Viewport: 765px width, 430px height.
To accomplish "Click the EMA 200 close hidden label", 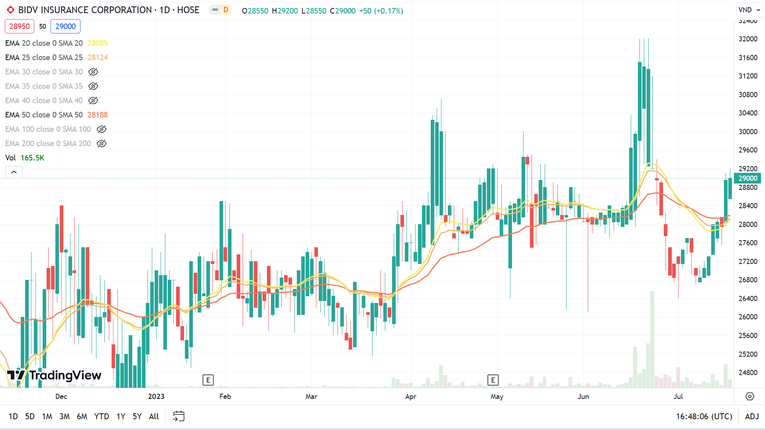I will pyautogui.click(x=48, y=143).
